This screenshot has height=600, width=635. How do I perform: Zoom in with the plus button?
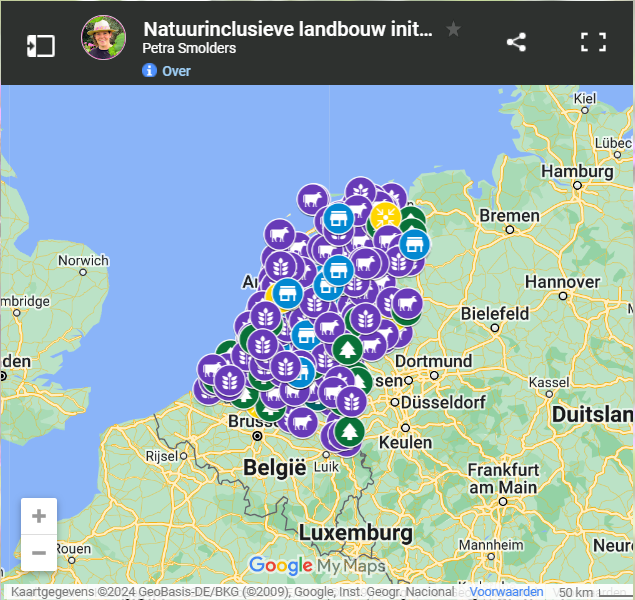tap(39, 516)
